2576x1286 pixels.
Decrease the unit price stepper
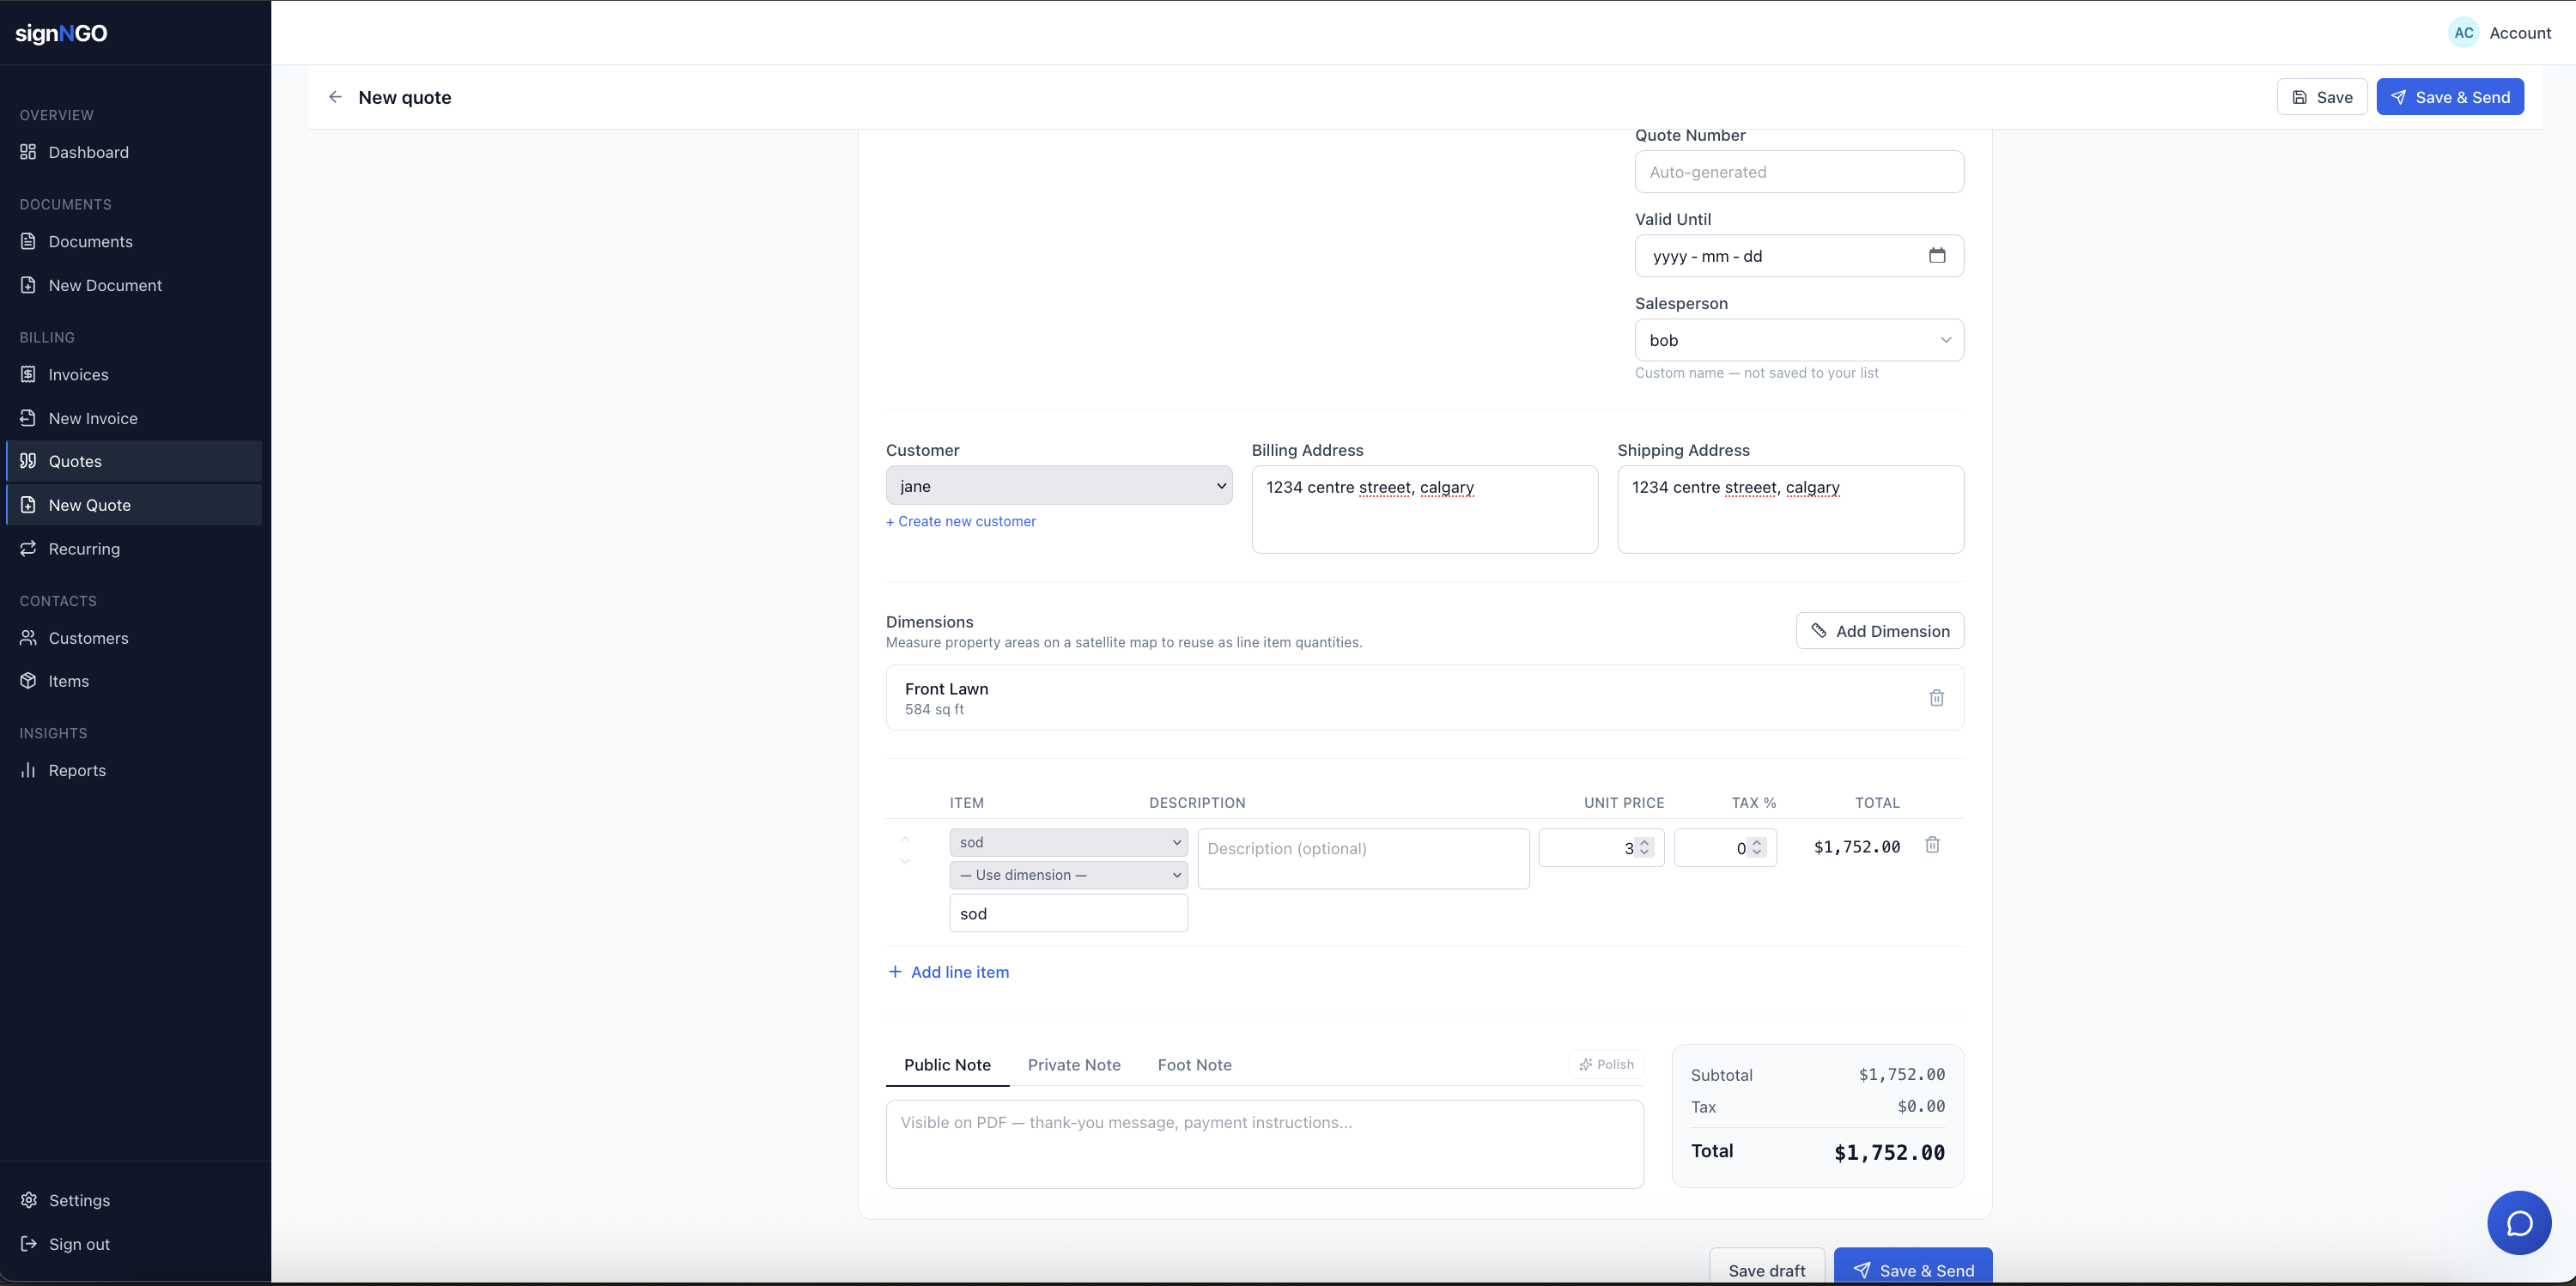click(1644, 853)
